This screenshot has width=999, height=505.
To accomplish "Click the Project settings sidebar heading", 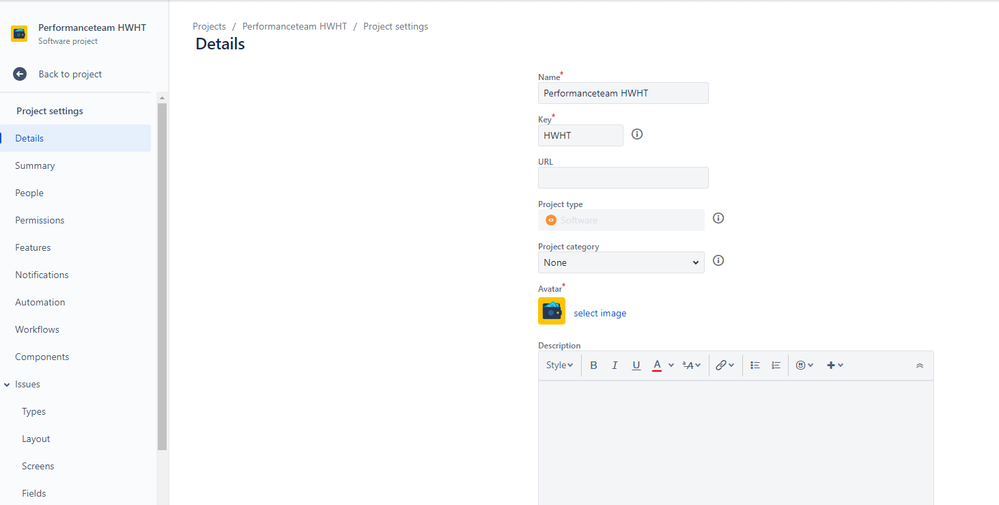I will (50, 111).
